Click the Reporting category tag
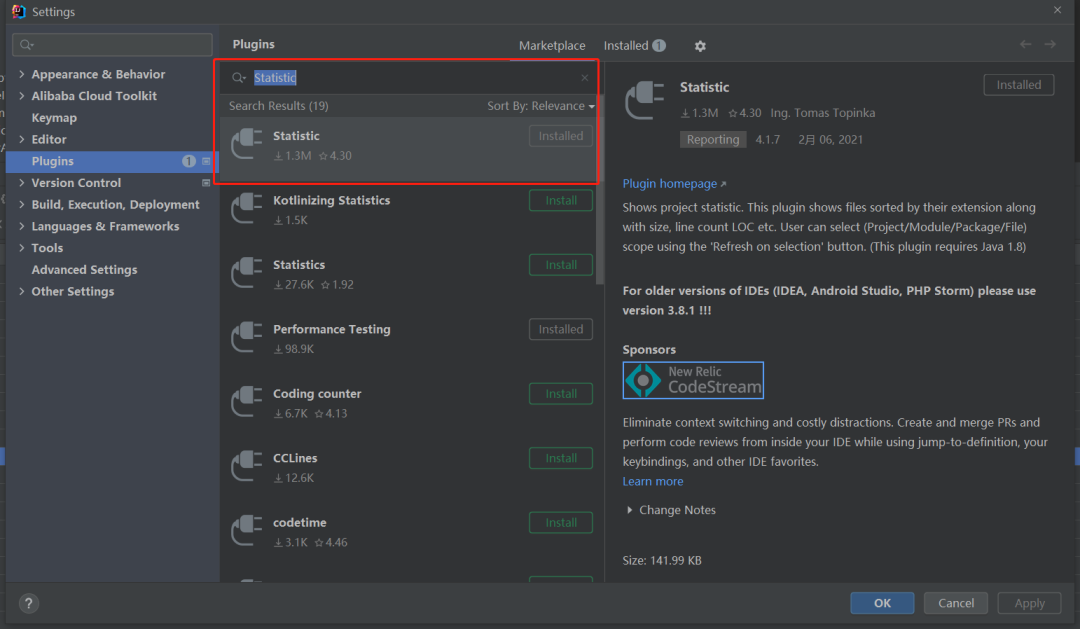Image resolution: width=1080 pixels, height=629 pixels. tap(713, 140)
